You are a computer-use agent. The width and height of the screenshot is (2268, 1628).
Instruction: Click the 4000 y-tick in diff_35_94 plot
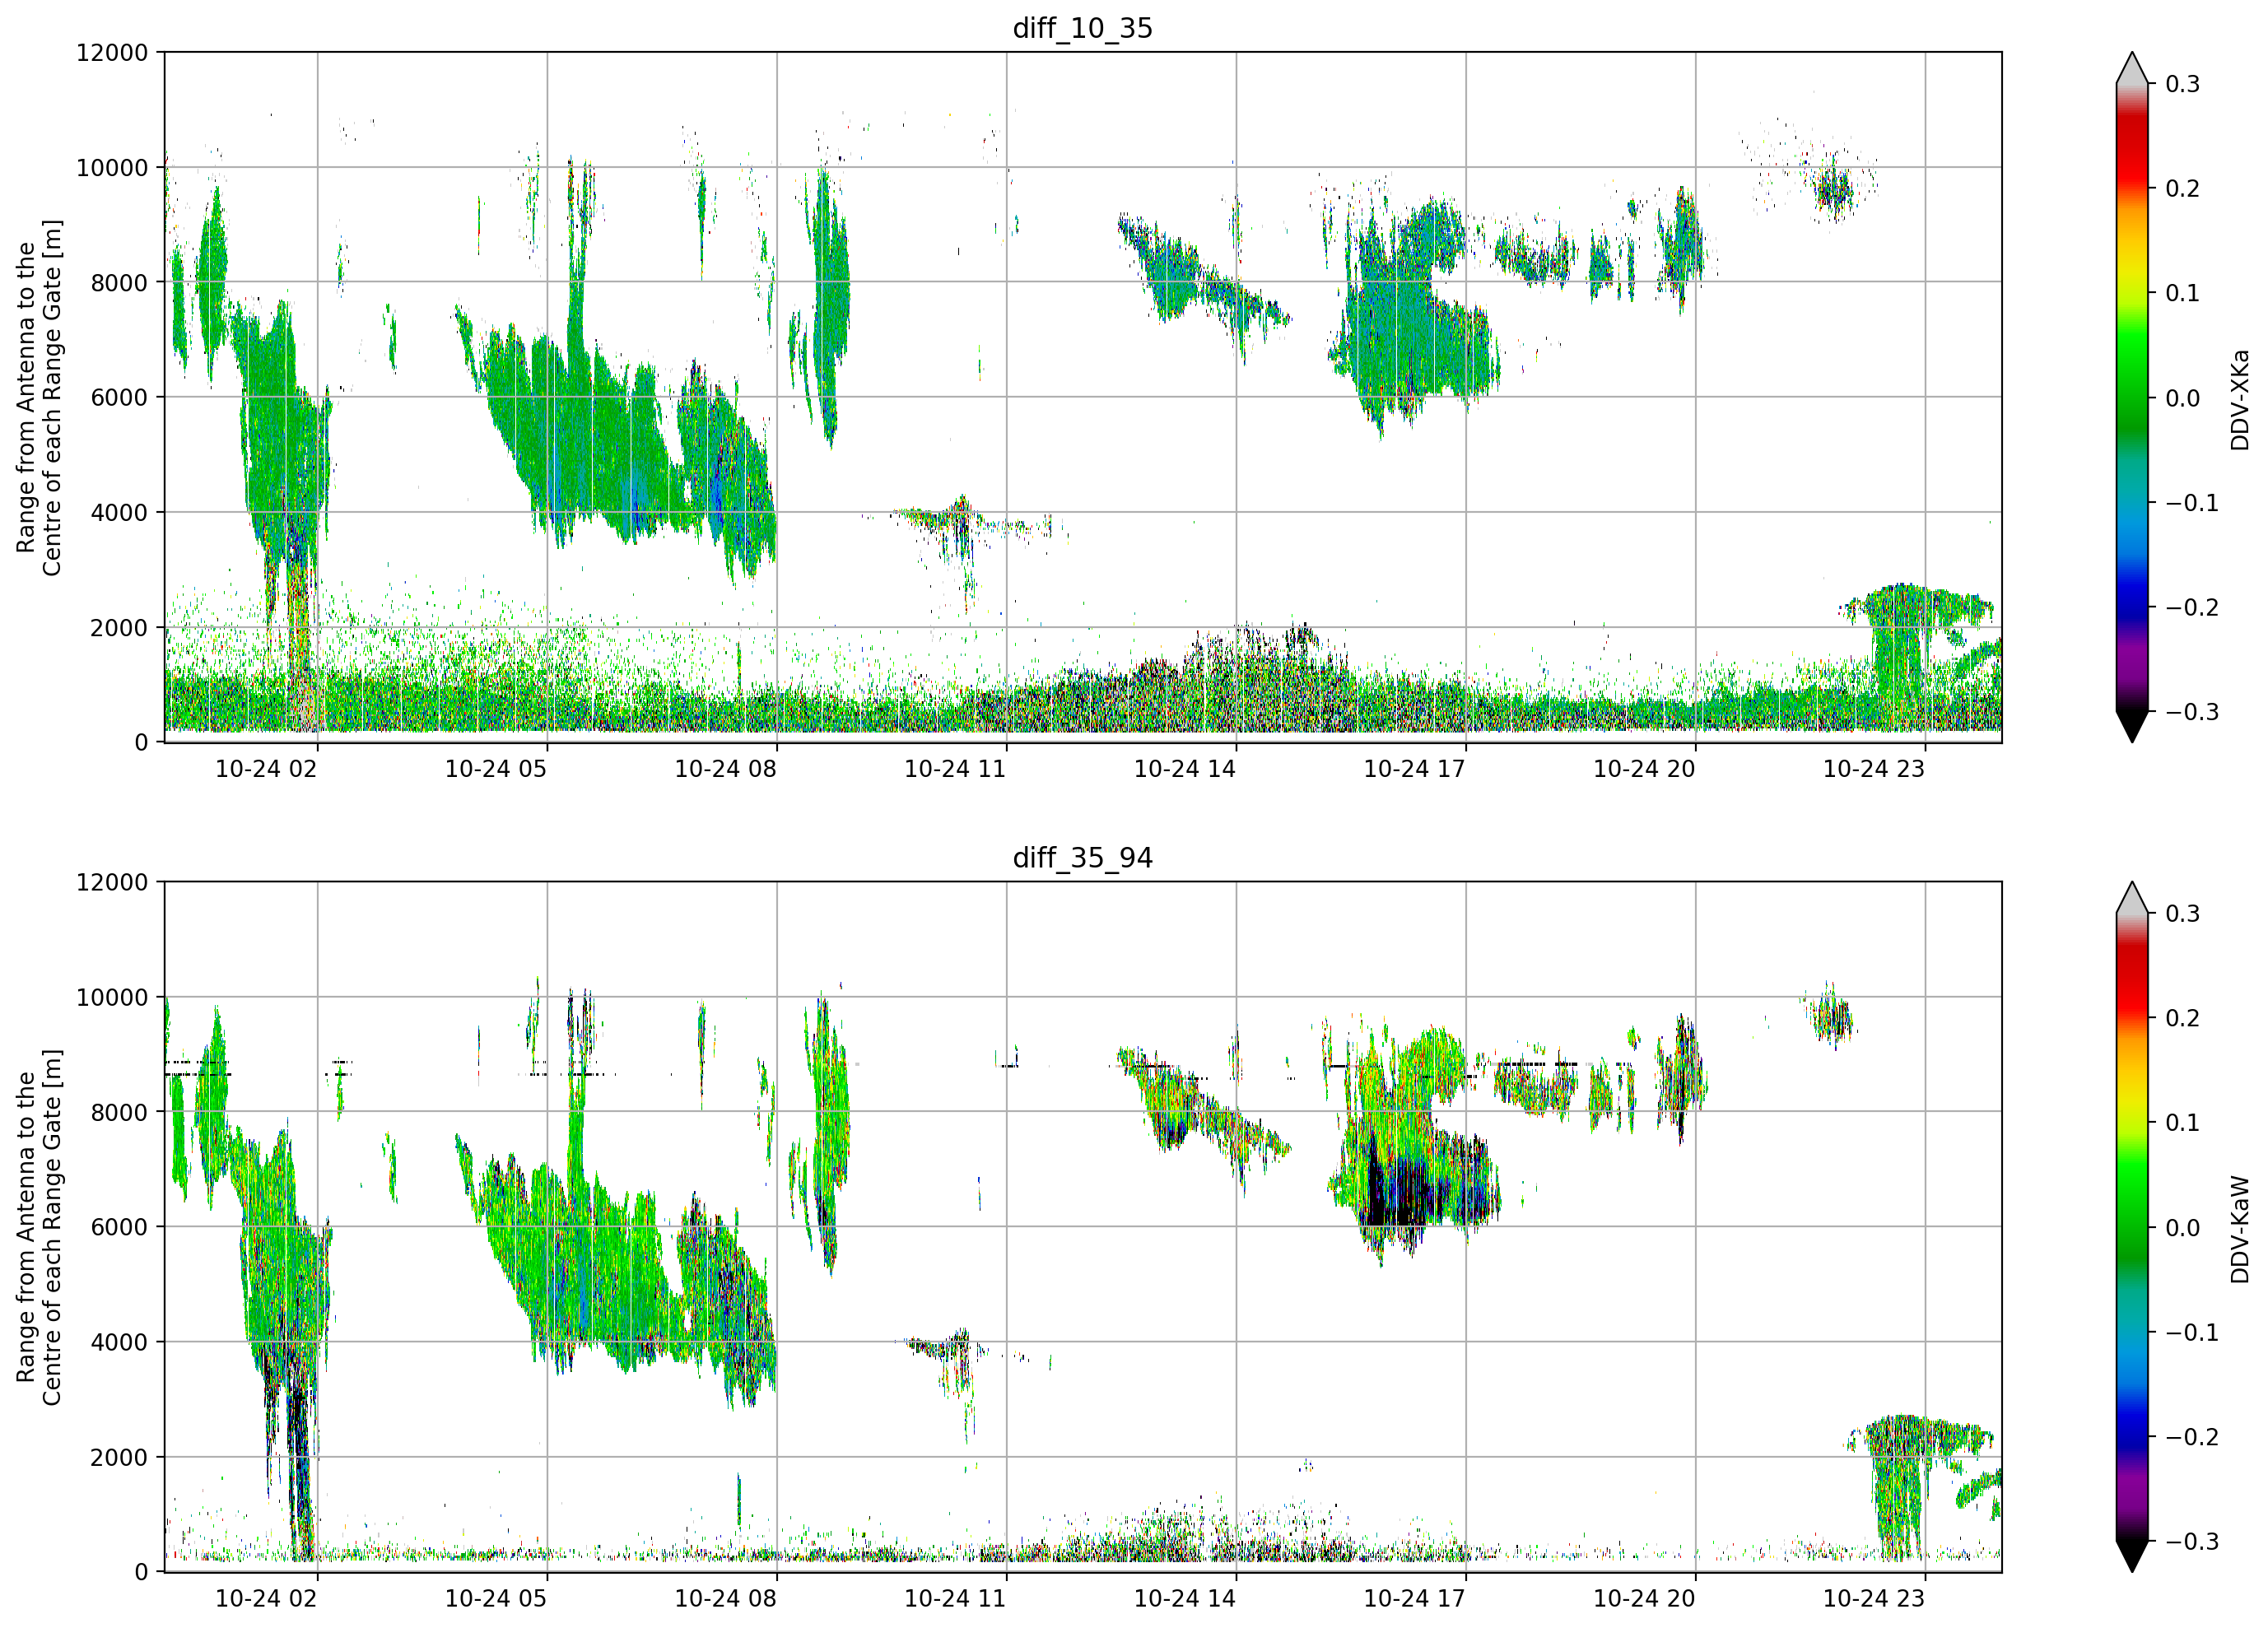119,1342
